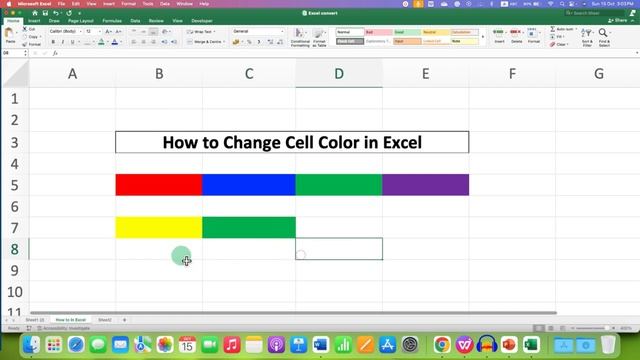
Task: Apply the Good cell style
Action: 407,32
